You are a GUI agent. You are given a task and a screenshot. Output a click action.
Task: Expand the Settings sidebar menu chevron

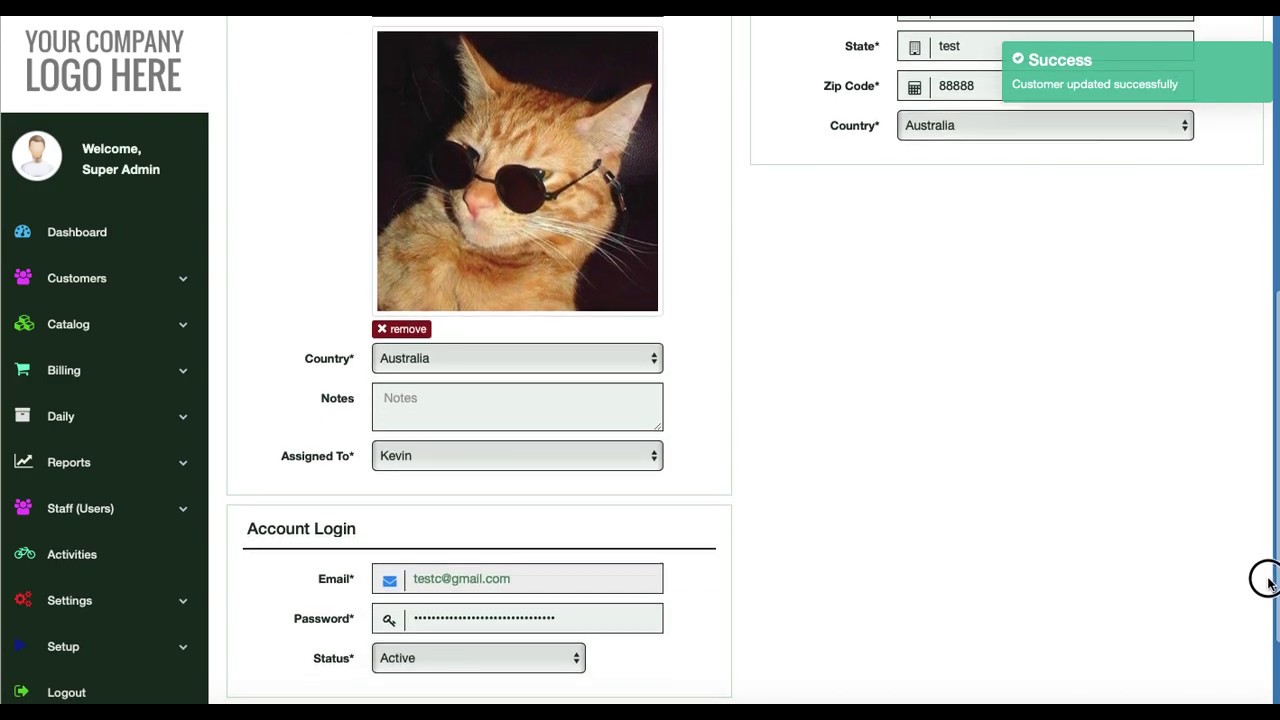click(183, 601)
